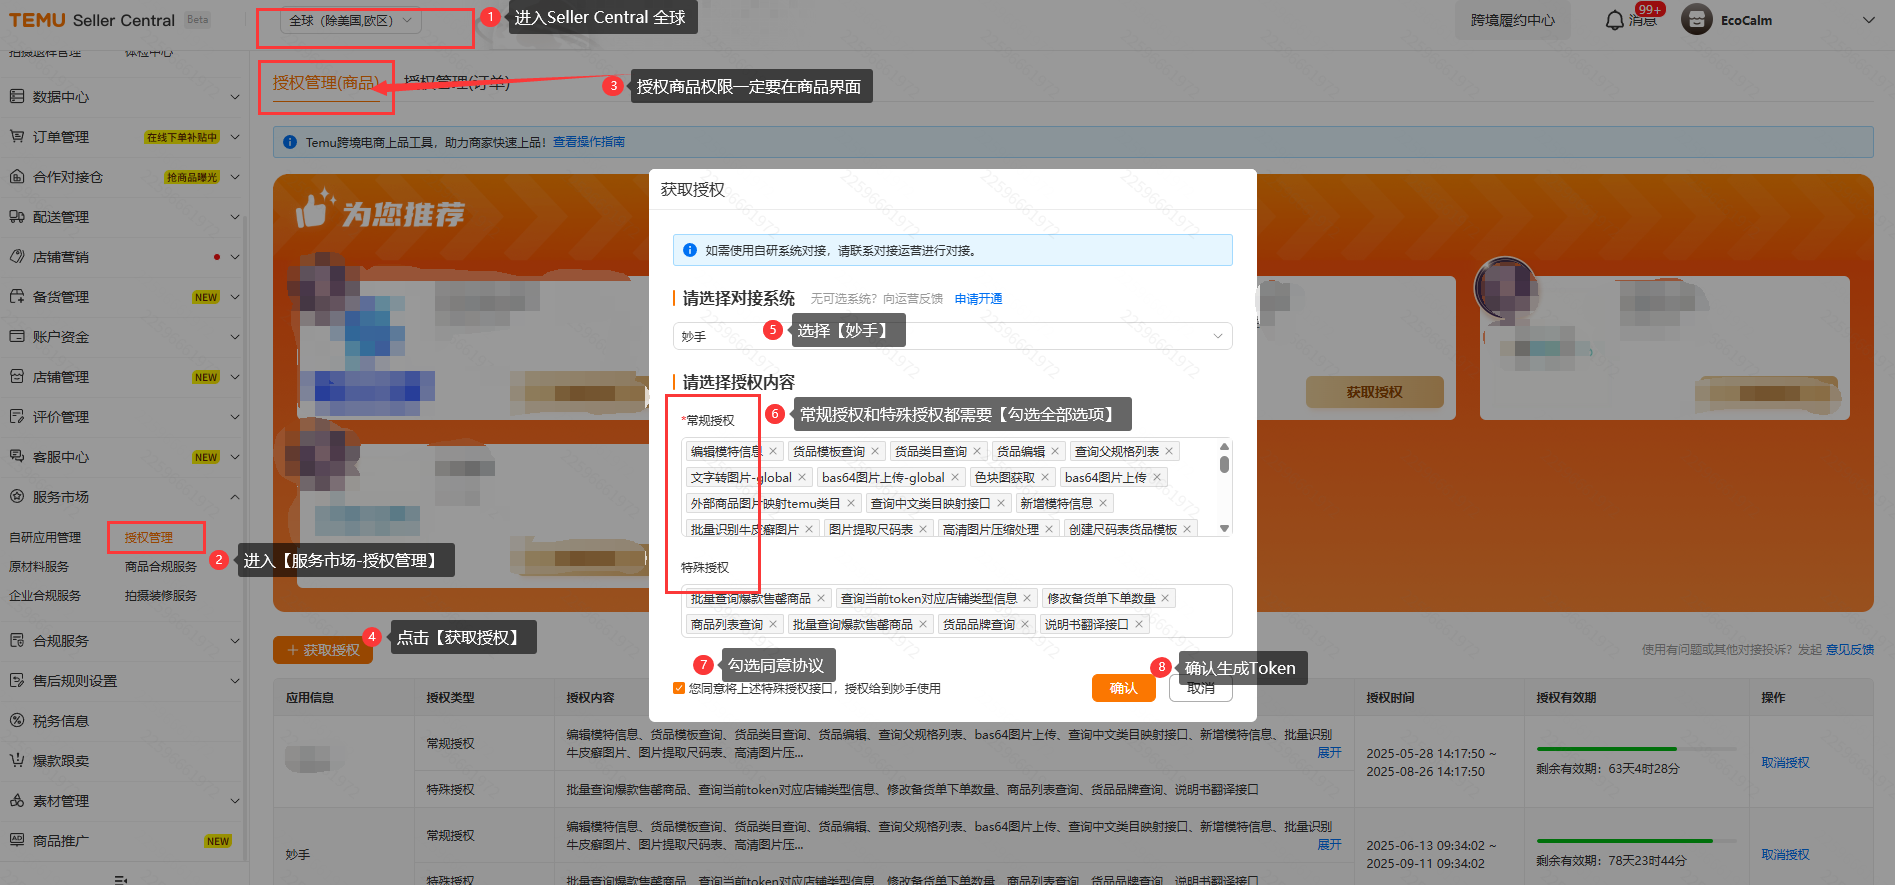Expand the 订单管理 menu chevron
Image resolution: width=1895 pixels, height=885 pixels.
[x=235, y=137]
